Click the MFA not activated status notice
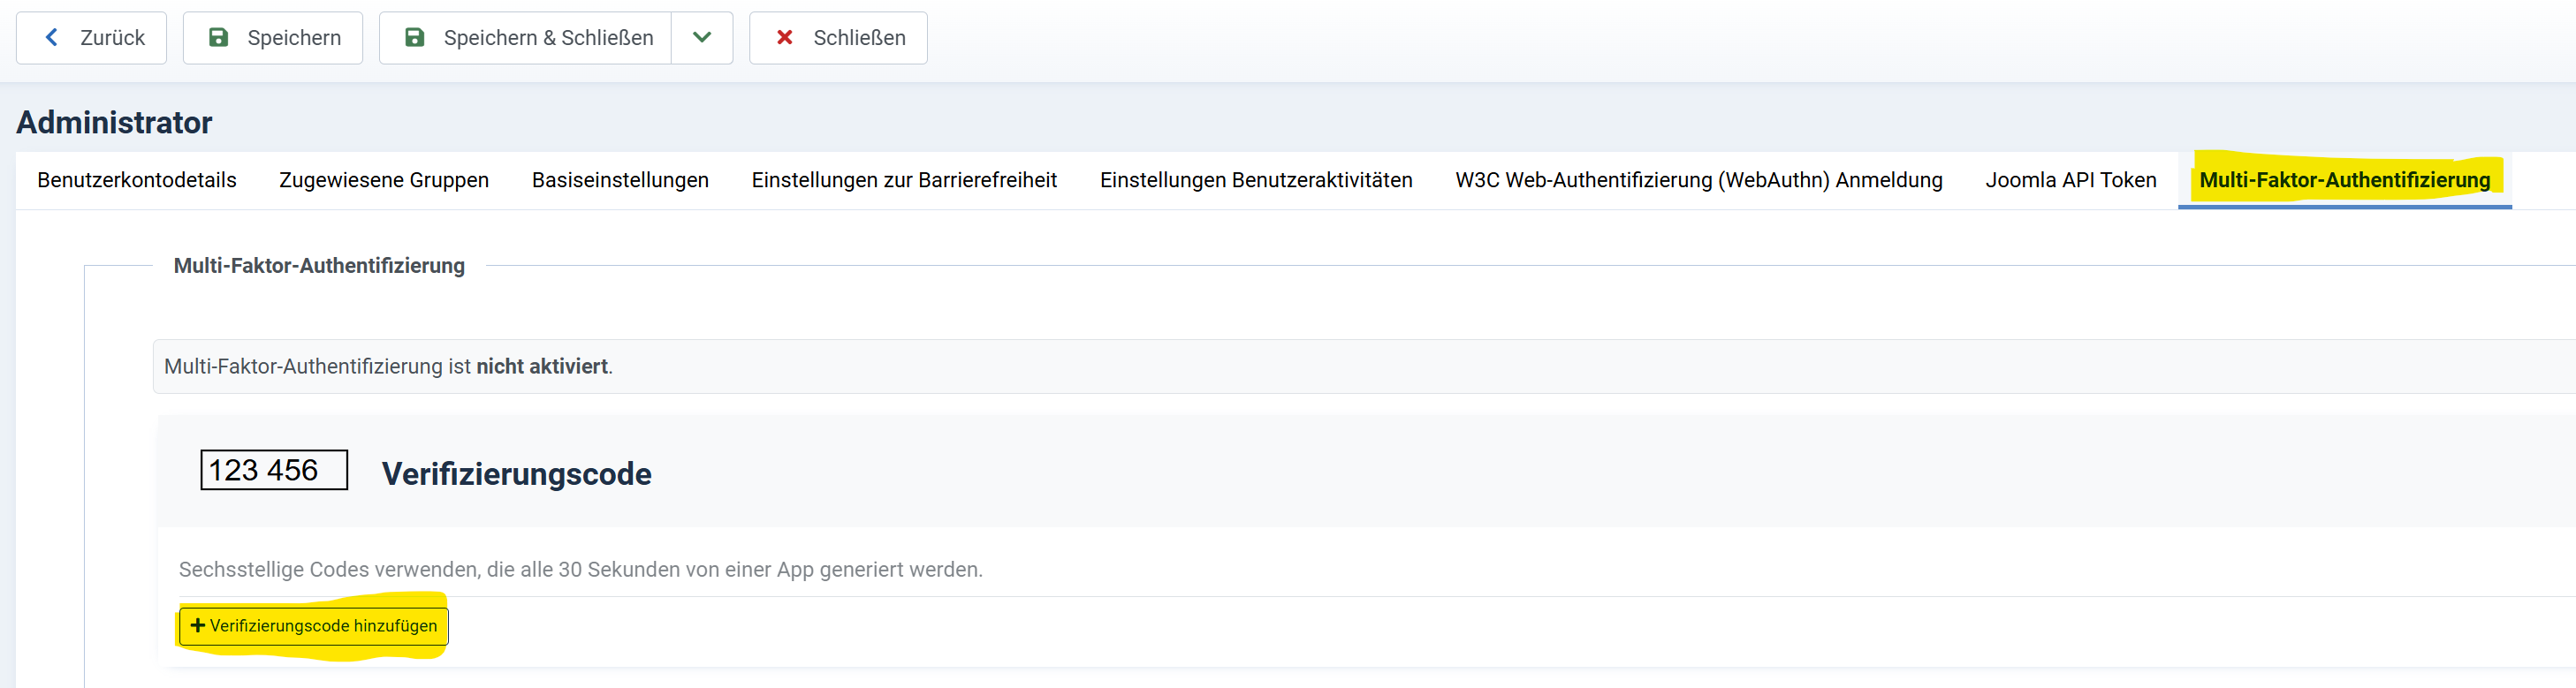Viewport: 2576px width, 688px height. pyautogui.click(x=388, y=367)
